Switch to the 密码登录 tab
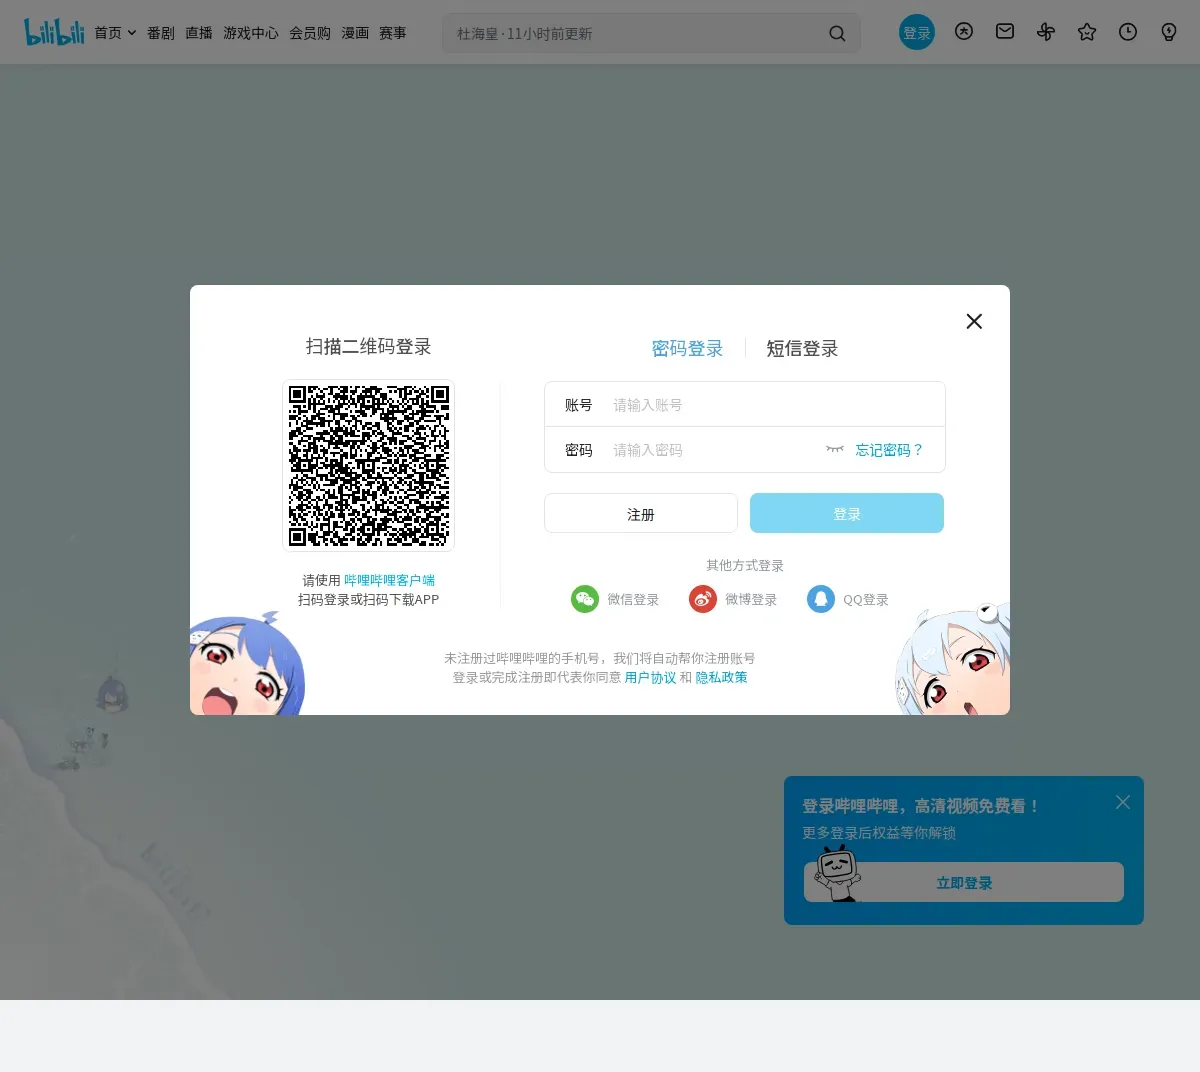 [687, 348]
